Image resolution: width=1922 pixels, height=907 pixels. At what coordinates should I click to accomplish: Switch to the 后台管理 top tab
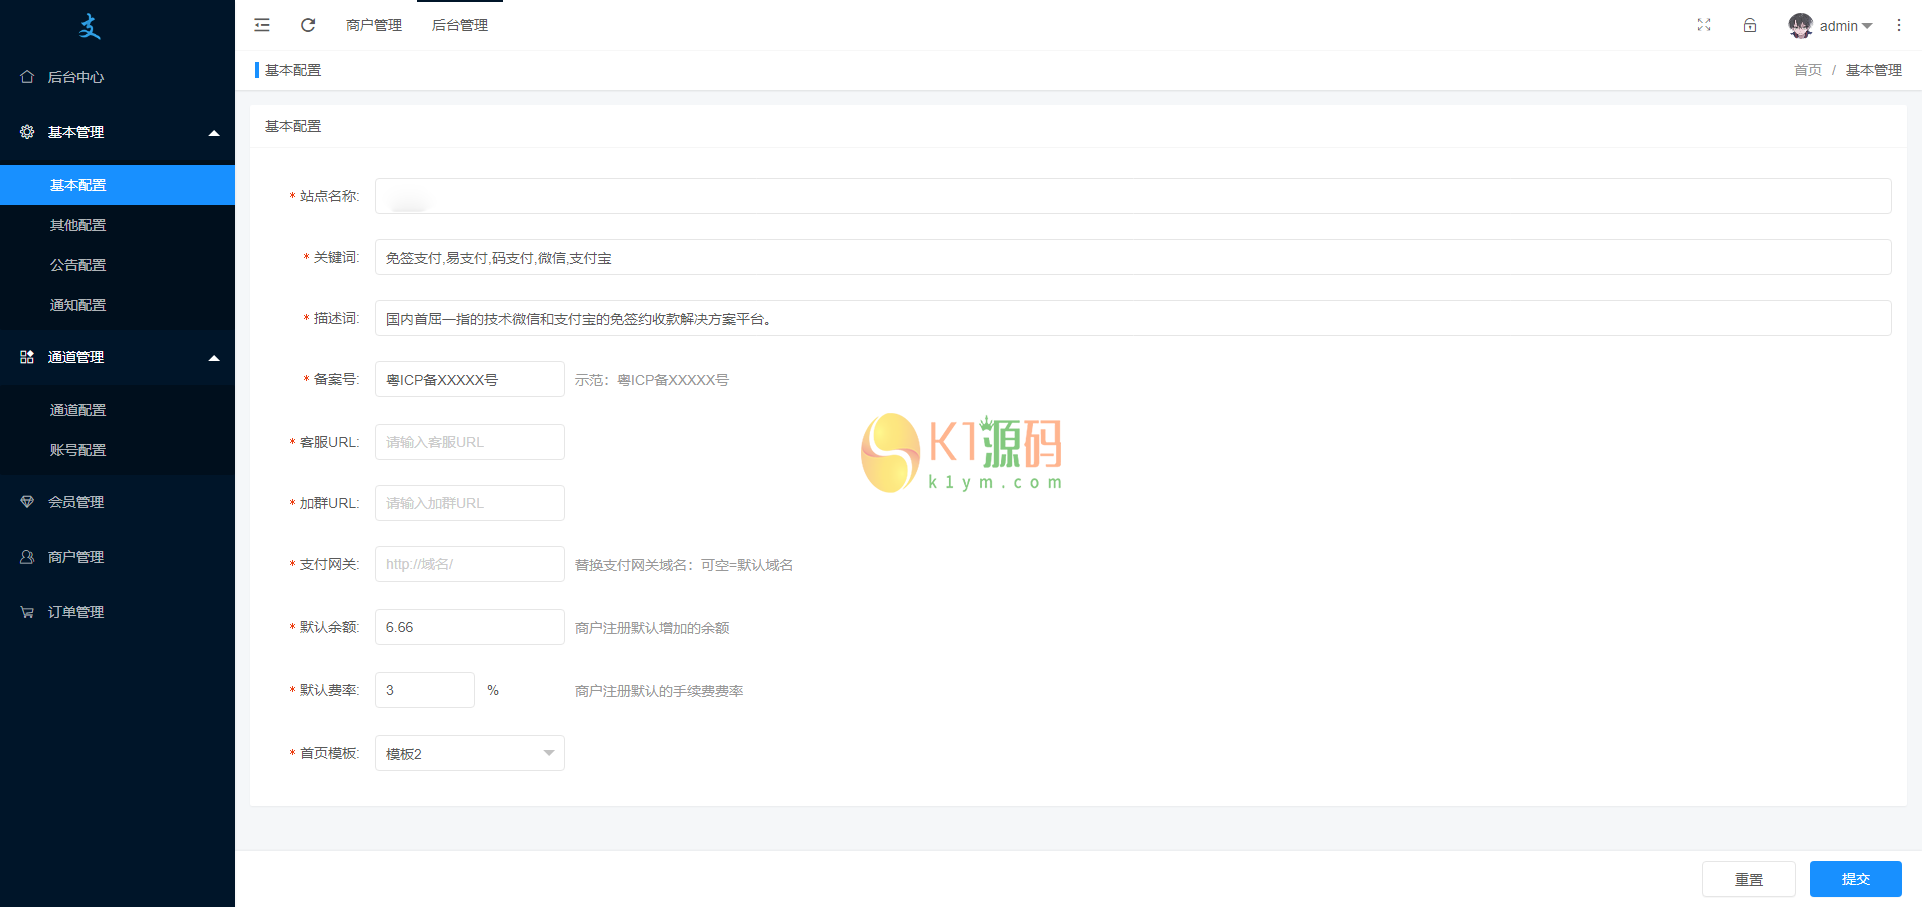tap(460, 25)
